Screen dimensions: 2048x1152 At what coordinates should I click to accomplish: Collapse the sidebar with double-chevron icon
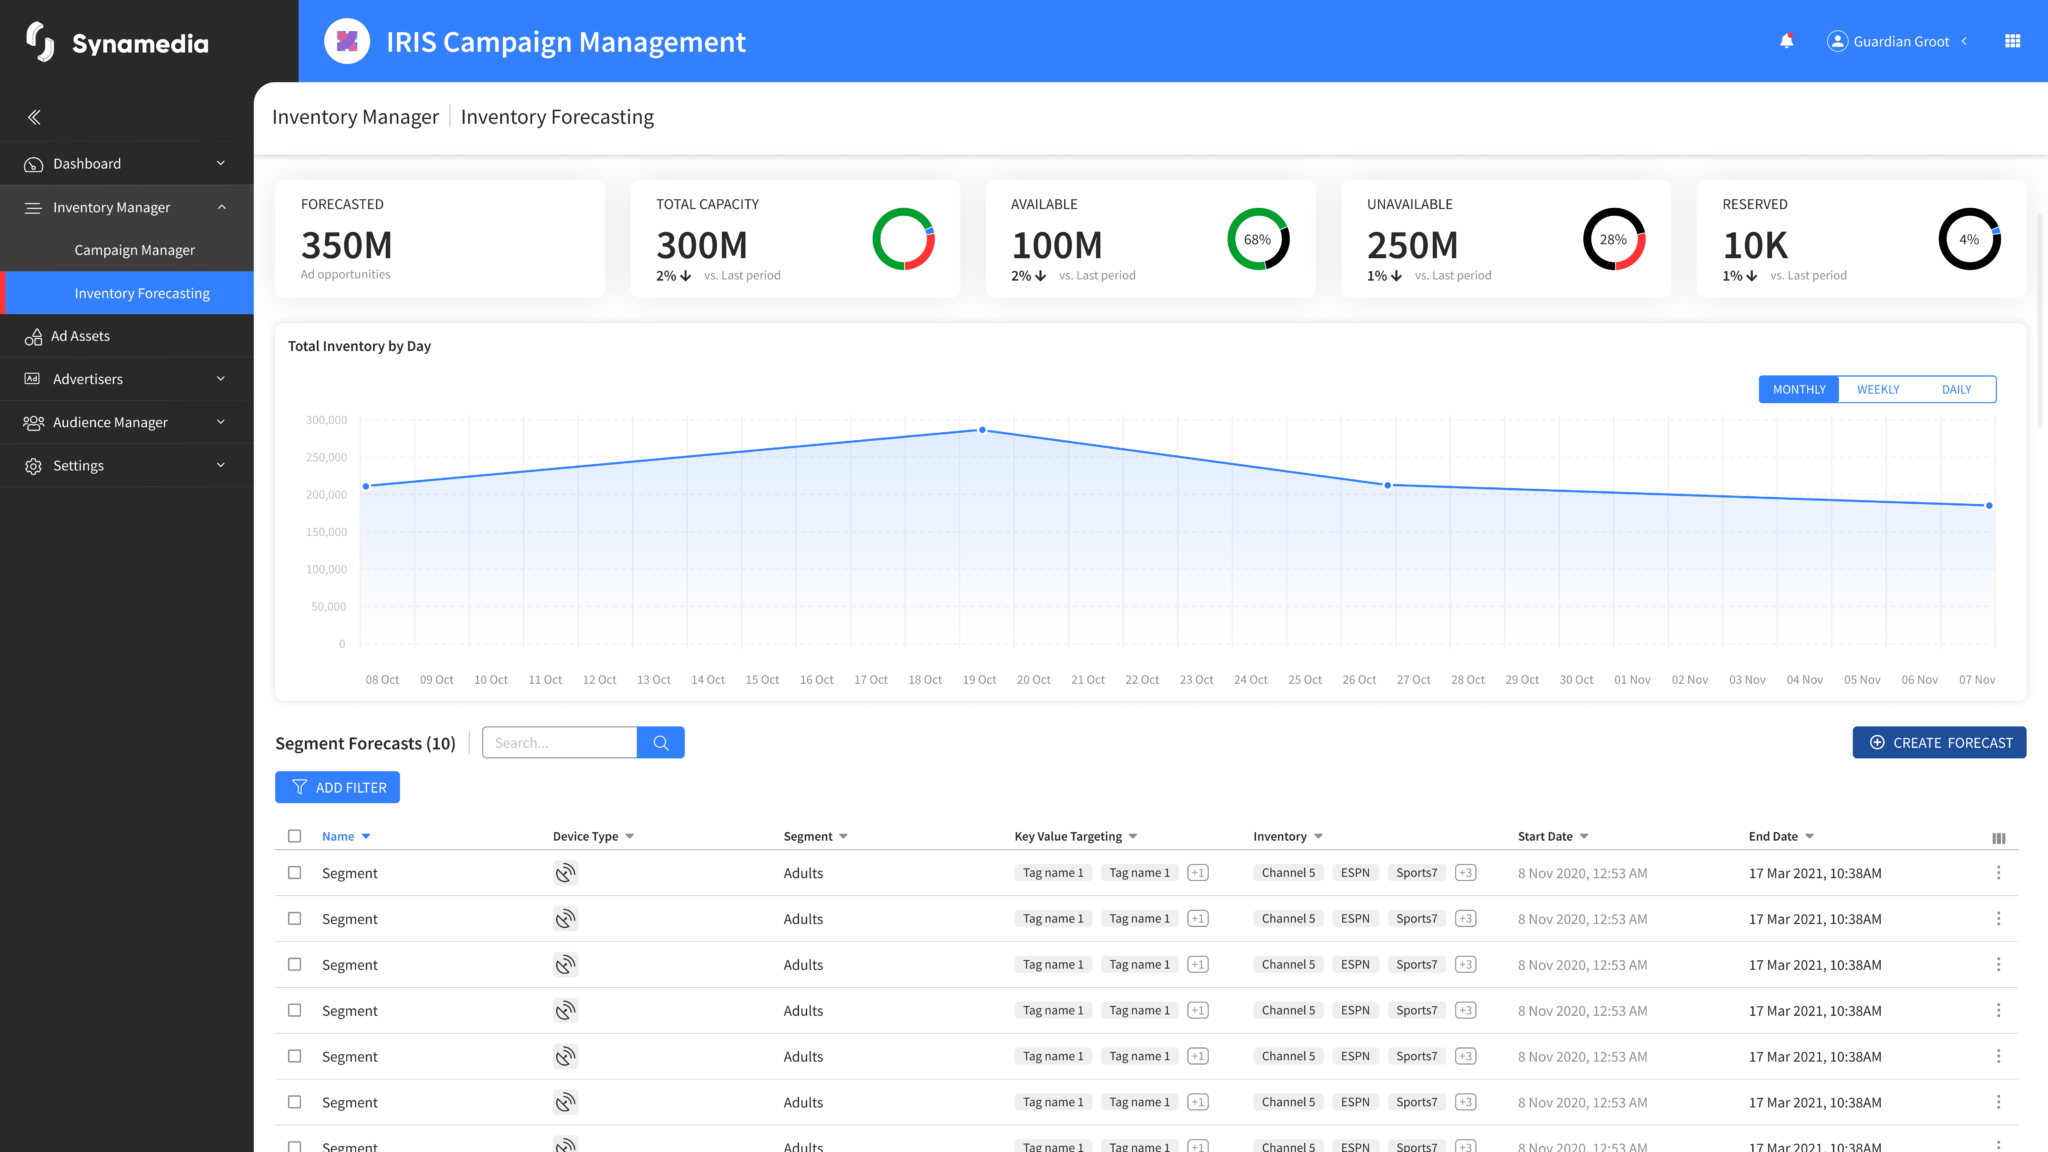[34, 117]
